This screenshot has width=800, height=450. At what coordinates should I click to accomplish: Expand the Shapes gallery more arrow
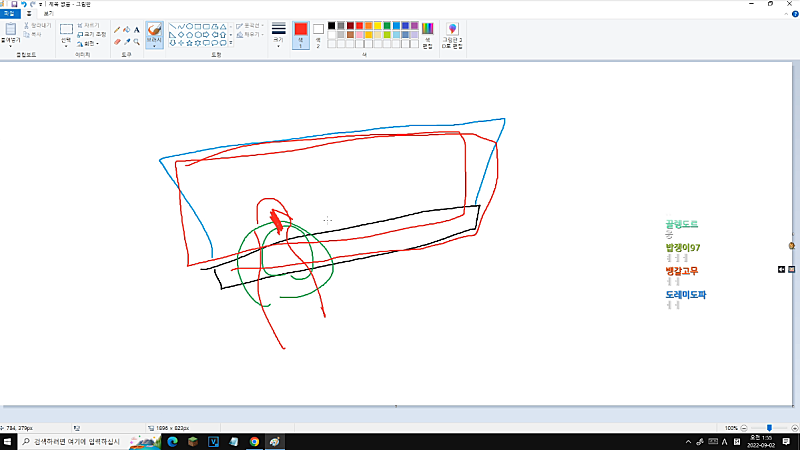pos(231,43)
